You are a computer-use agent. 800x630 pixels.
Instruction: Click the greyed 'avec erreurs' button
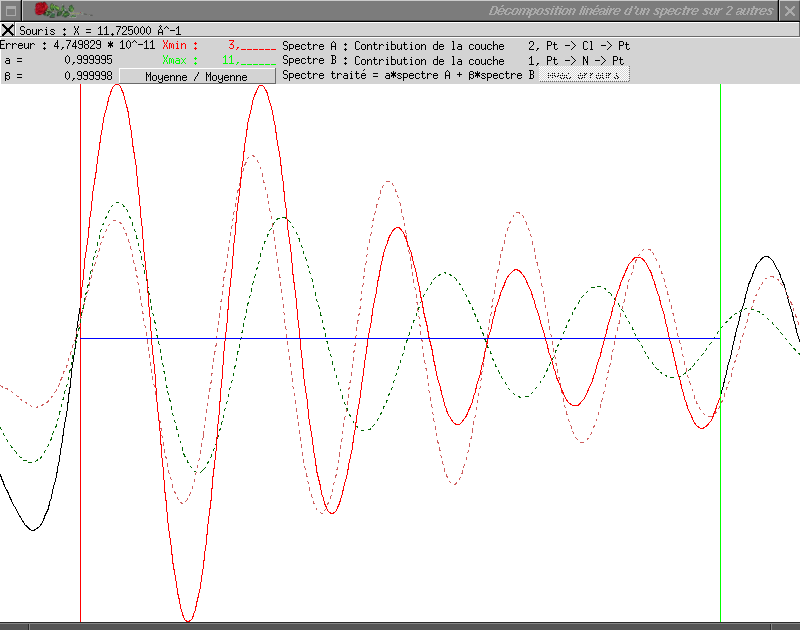tap(584, 75)
